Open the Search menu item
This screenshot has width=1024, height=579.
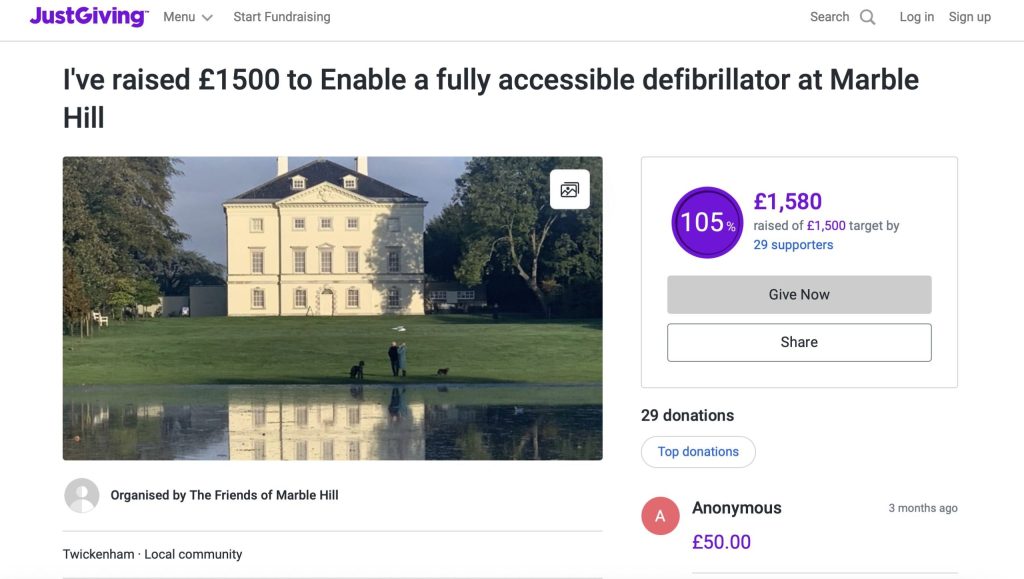coord(829,17)
